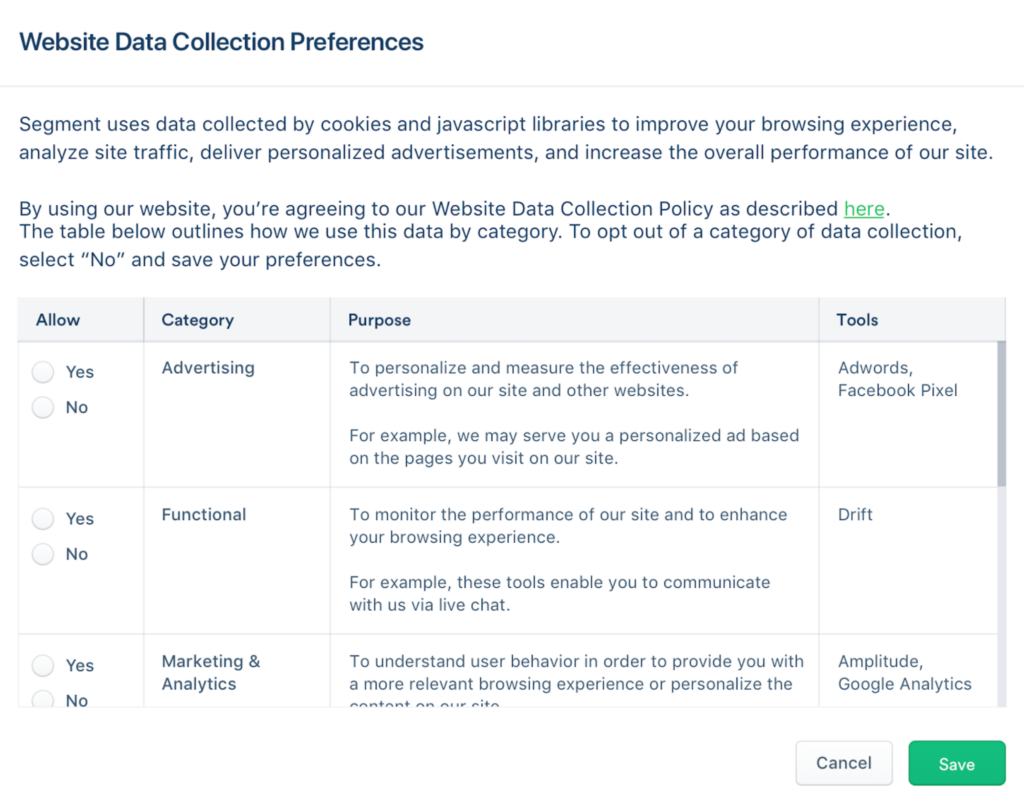Opt out of Functional by selecting No
This screenshot has width=1024, height=812.
click(x=42, y=554)
